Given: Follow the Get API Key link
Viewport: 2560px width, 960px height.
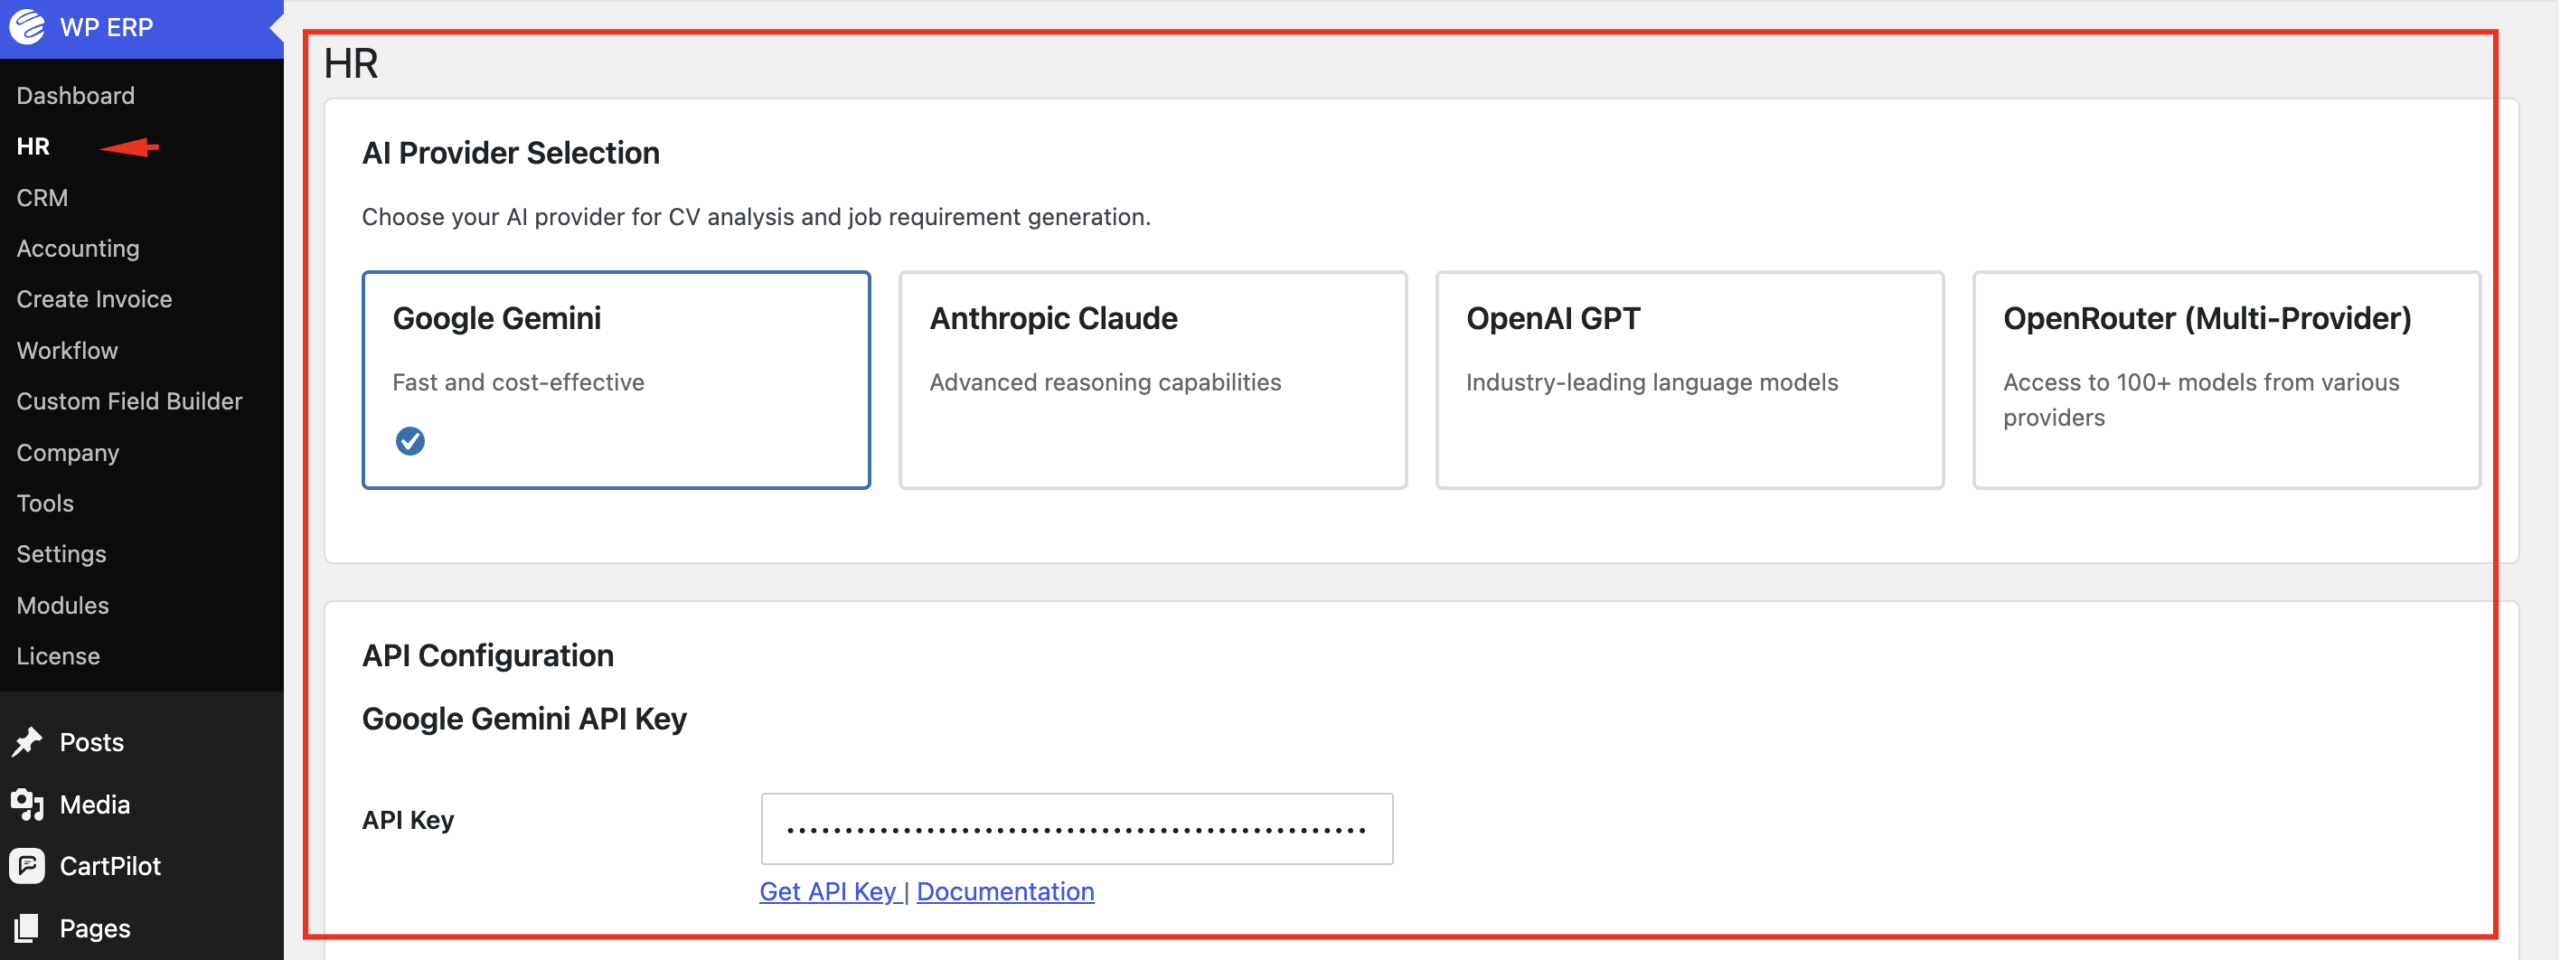Looking at the screenshot, I should 828,891.
